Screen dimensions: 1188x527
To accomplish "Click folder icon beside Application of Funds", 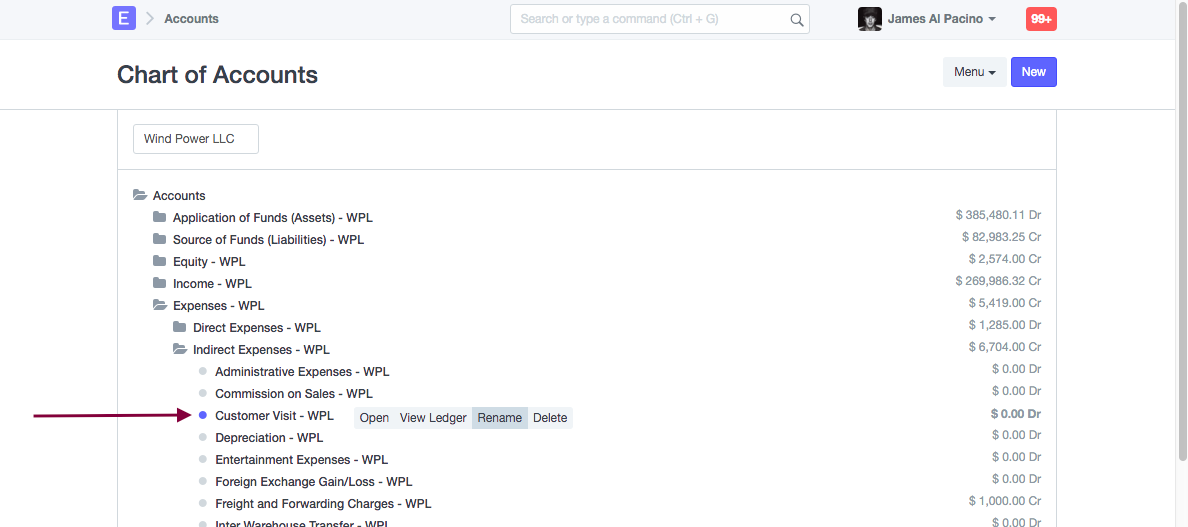I will [x=160, y=218].
